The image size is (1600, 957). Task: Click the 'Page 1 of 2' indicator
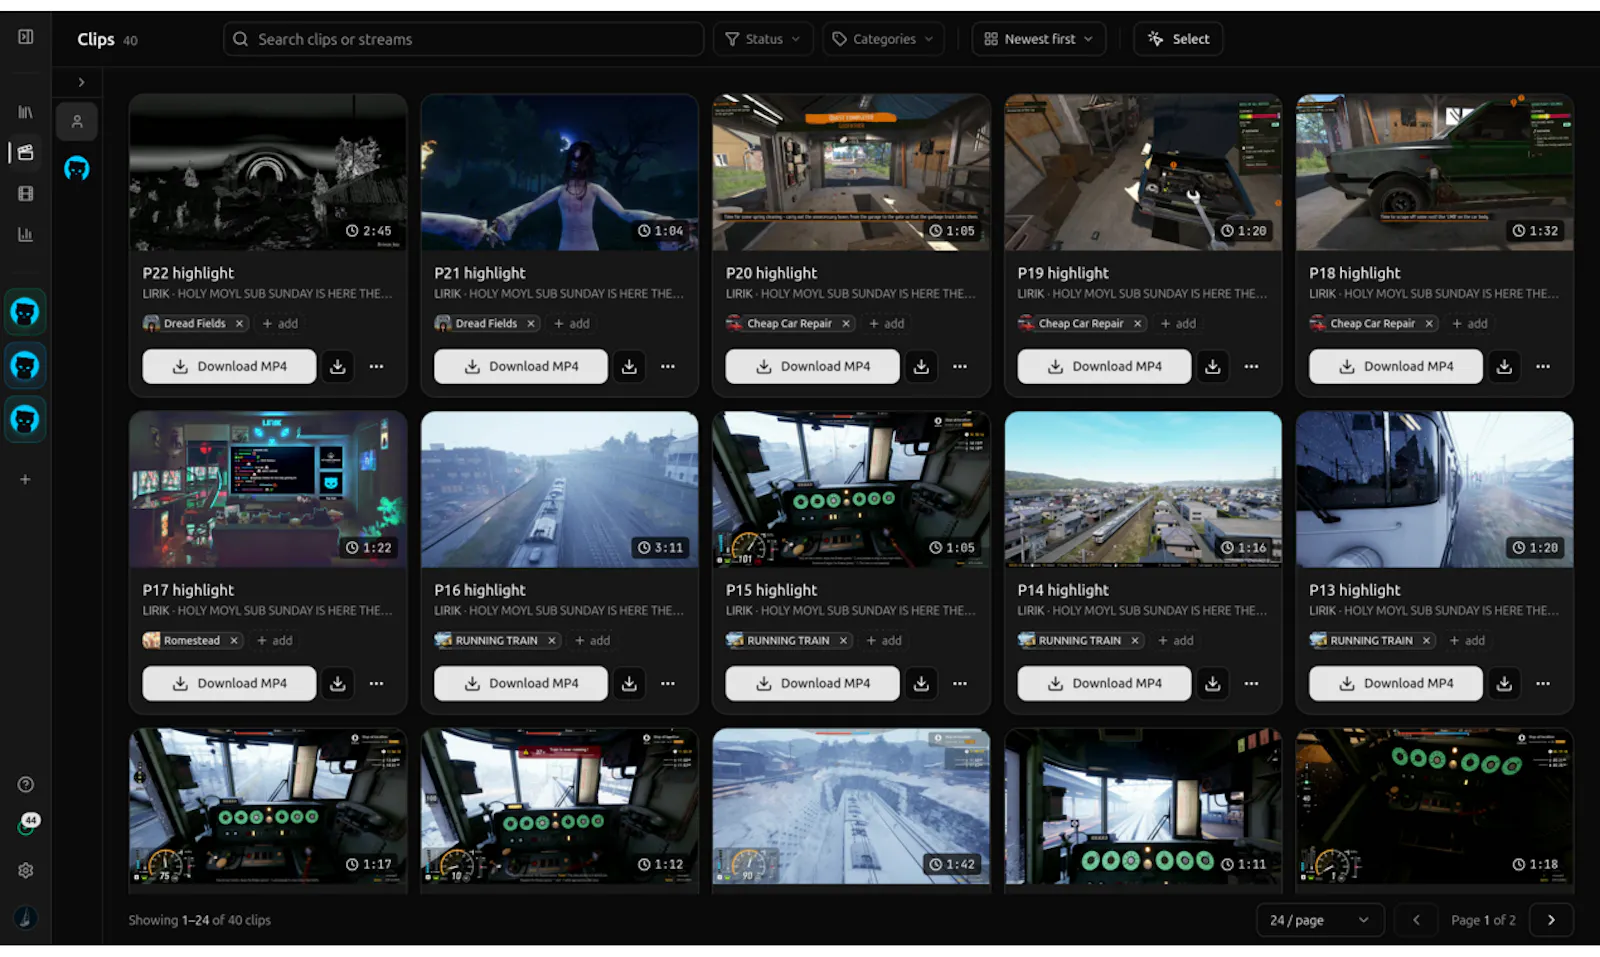[x=1484, y=920]
